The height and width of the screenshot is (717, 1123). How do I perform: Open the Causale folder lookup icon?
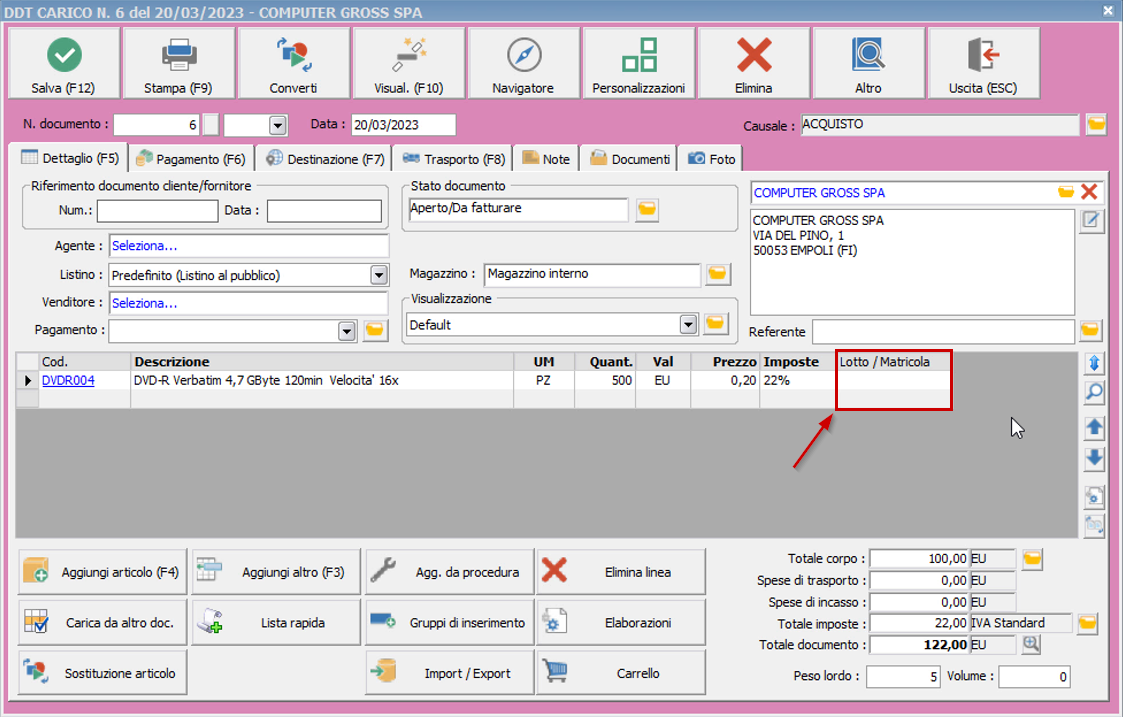click(x=1097, y=125)
